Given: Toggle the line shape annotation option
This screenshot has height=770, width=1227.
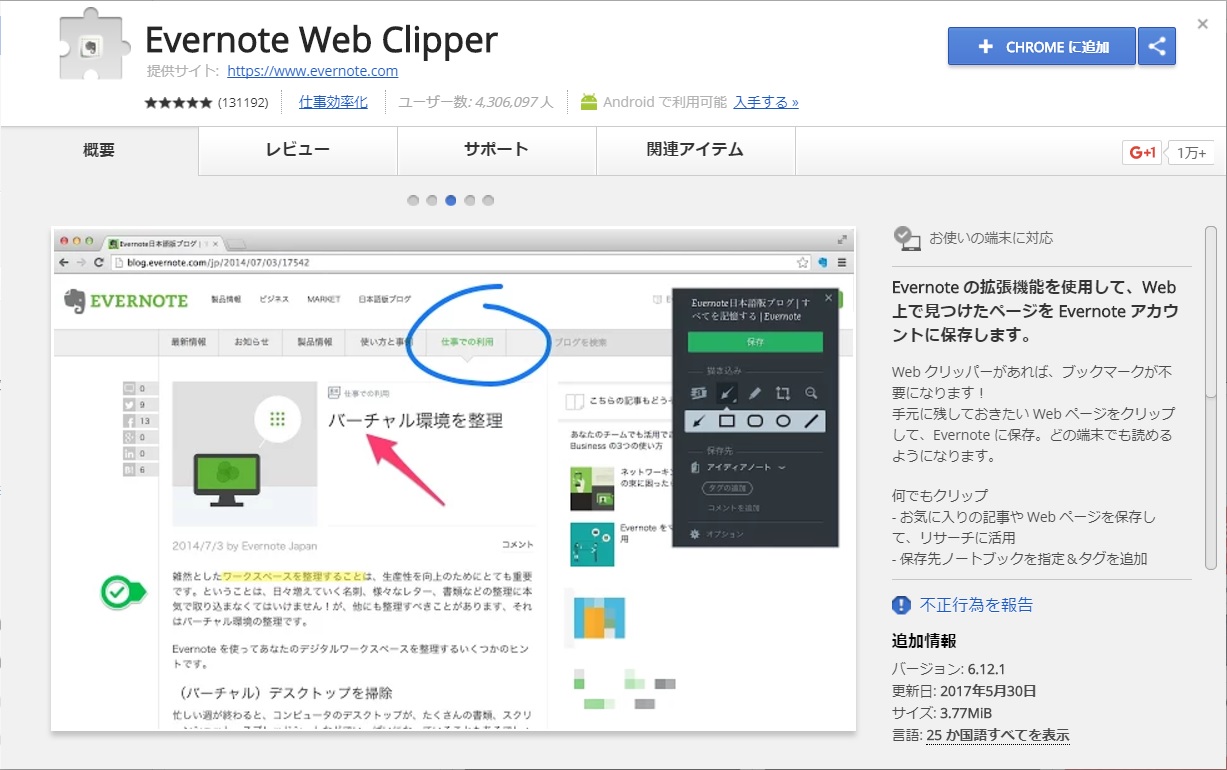Looking at the screenshot, I should [x=812, y=420].
